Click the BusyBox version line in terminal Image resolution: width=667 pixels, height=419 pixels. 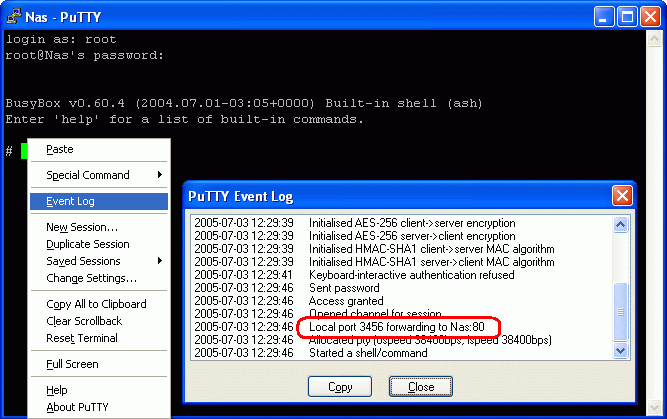pyautogui.click(x=244, y=103)
